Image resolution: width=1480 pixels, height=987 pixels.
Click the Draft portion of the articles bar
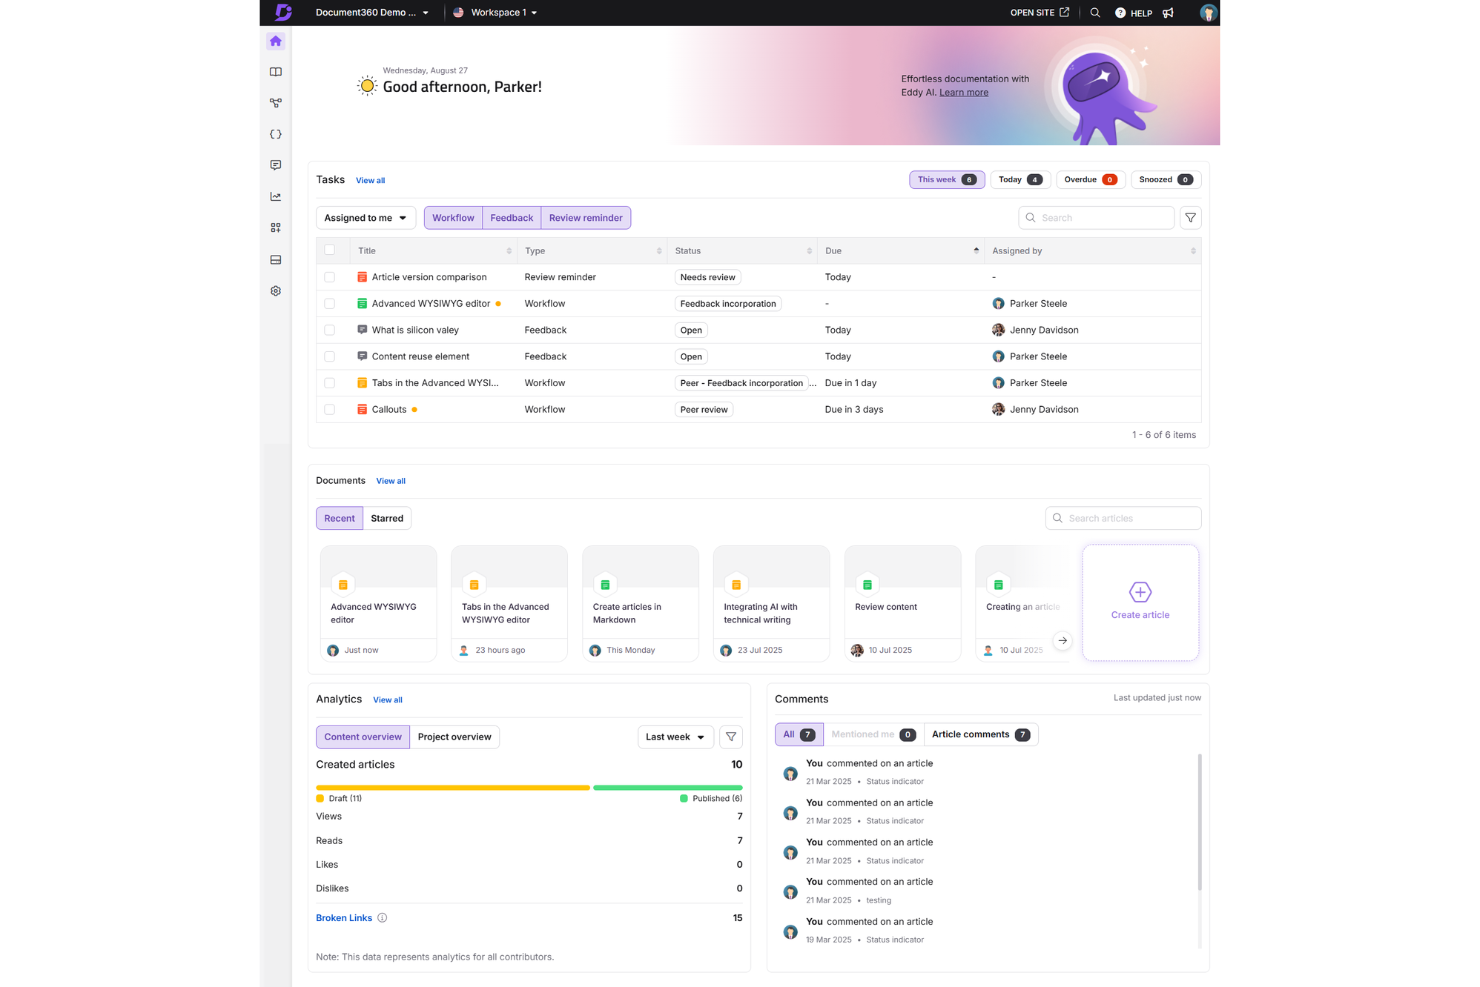coord(450,787)
